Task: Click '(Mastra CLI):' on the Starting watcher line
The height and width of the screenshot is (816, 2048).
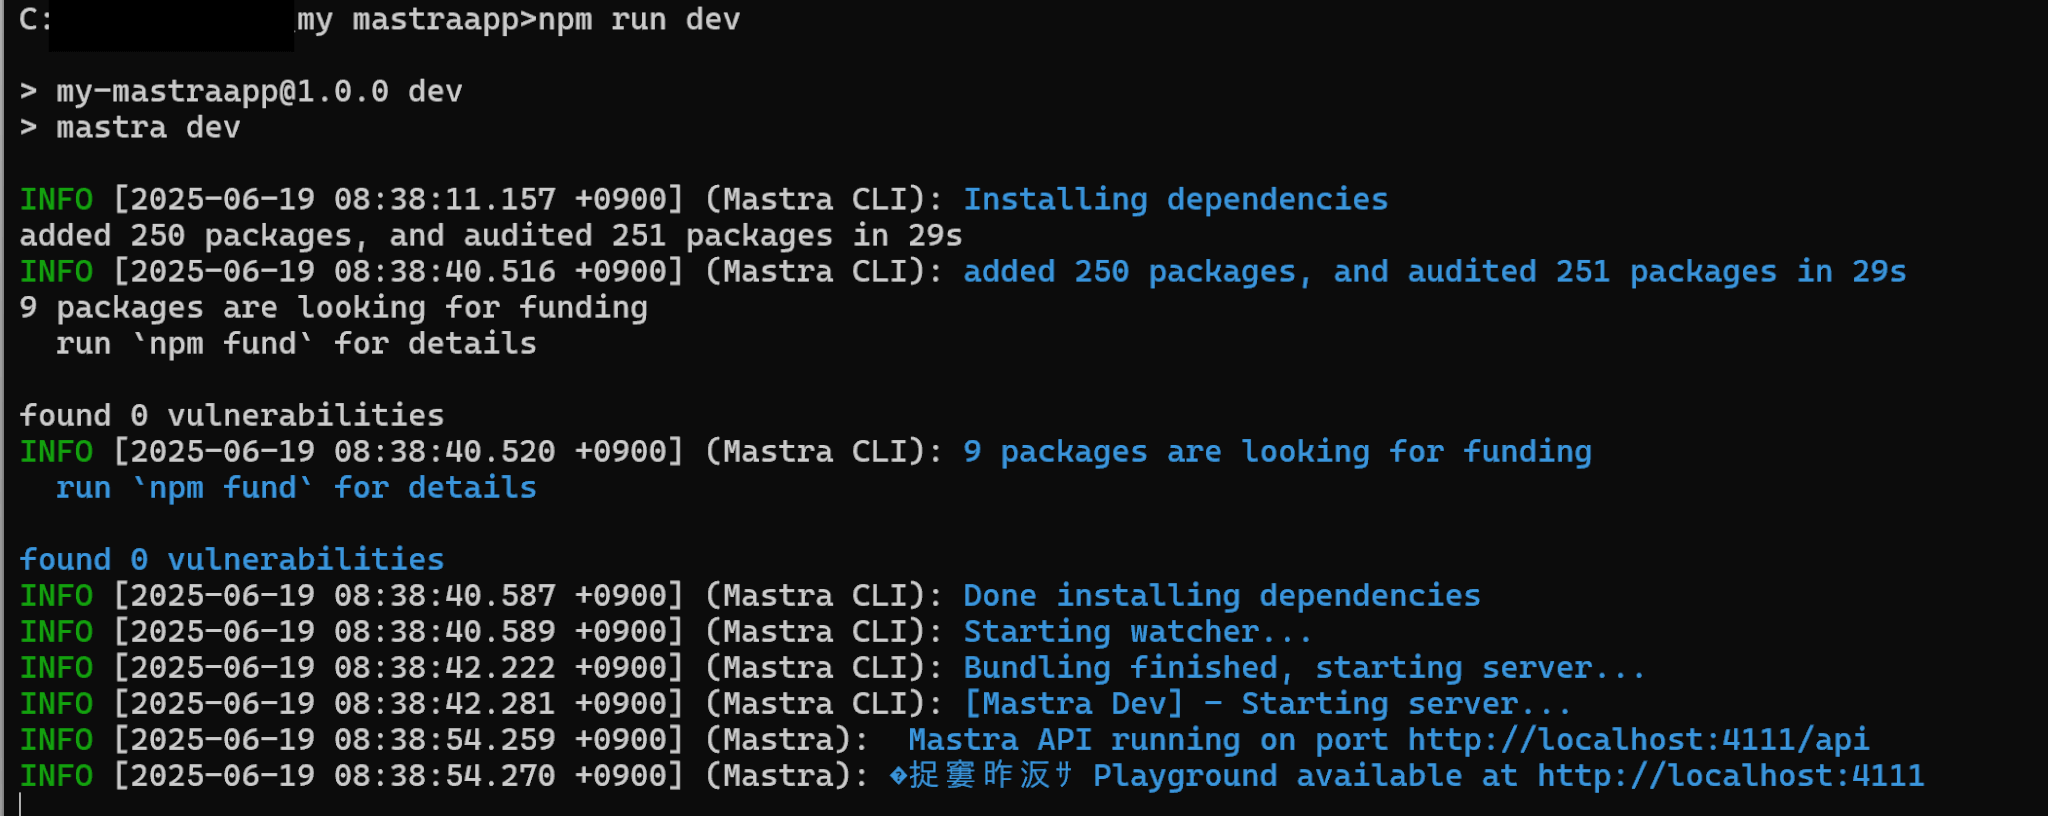Action: [824, 632]
